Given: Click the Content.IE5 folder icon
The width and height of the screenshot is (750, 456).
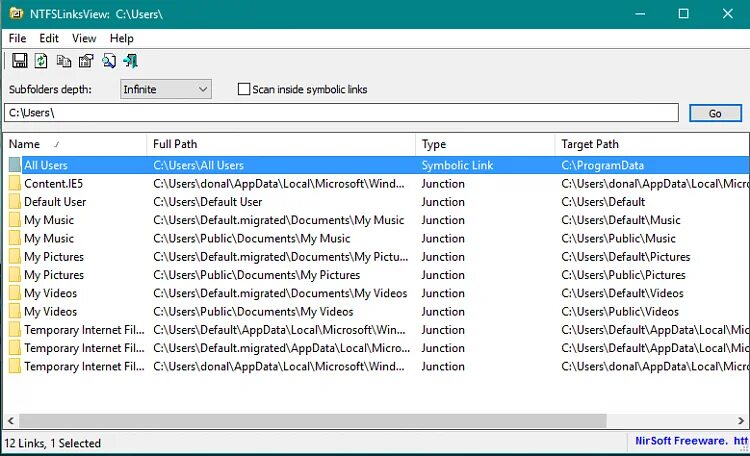Looking at the screenshot, I should (x=14, y=183).
